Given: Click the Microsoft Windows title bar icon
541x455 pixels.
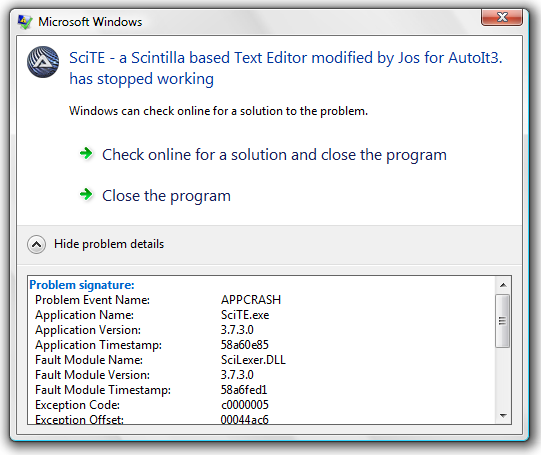Looking at the screenshot, I should [25, 22].
